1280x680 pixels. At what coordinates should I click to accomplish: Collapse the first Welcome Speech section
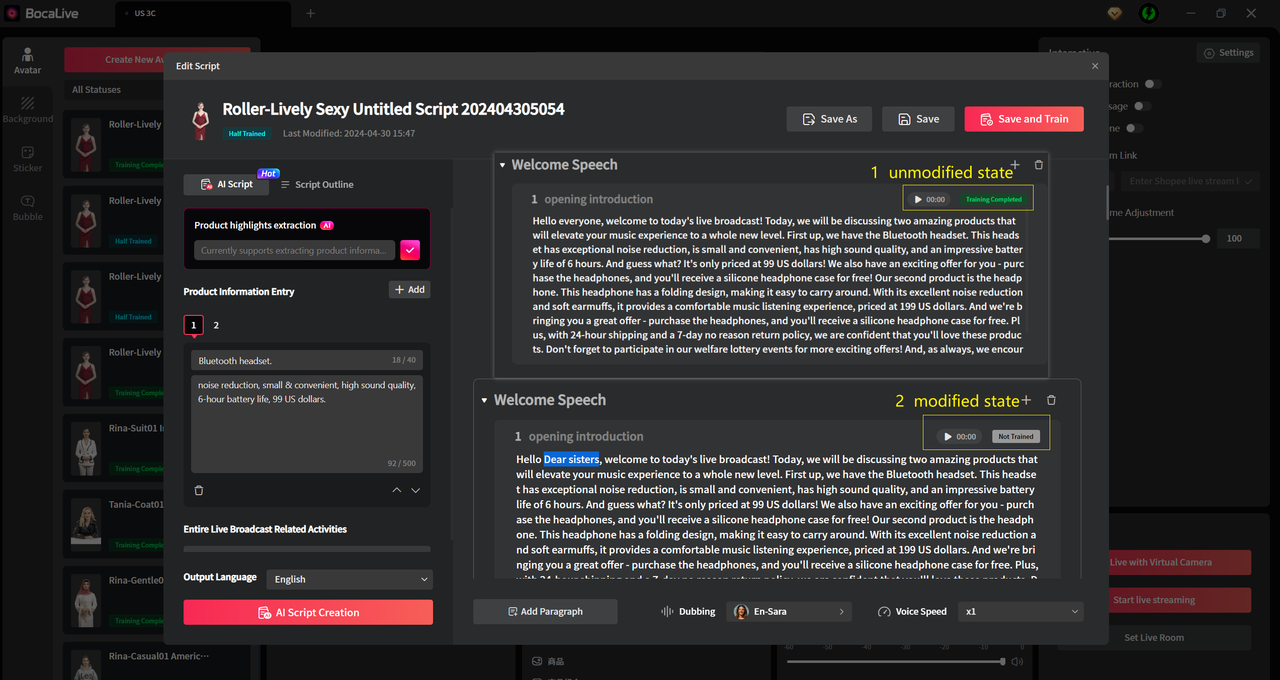tap(501, 165)
